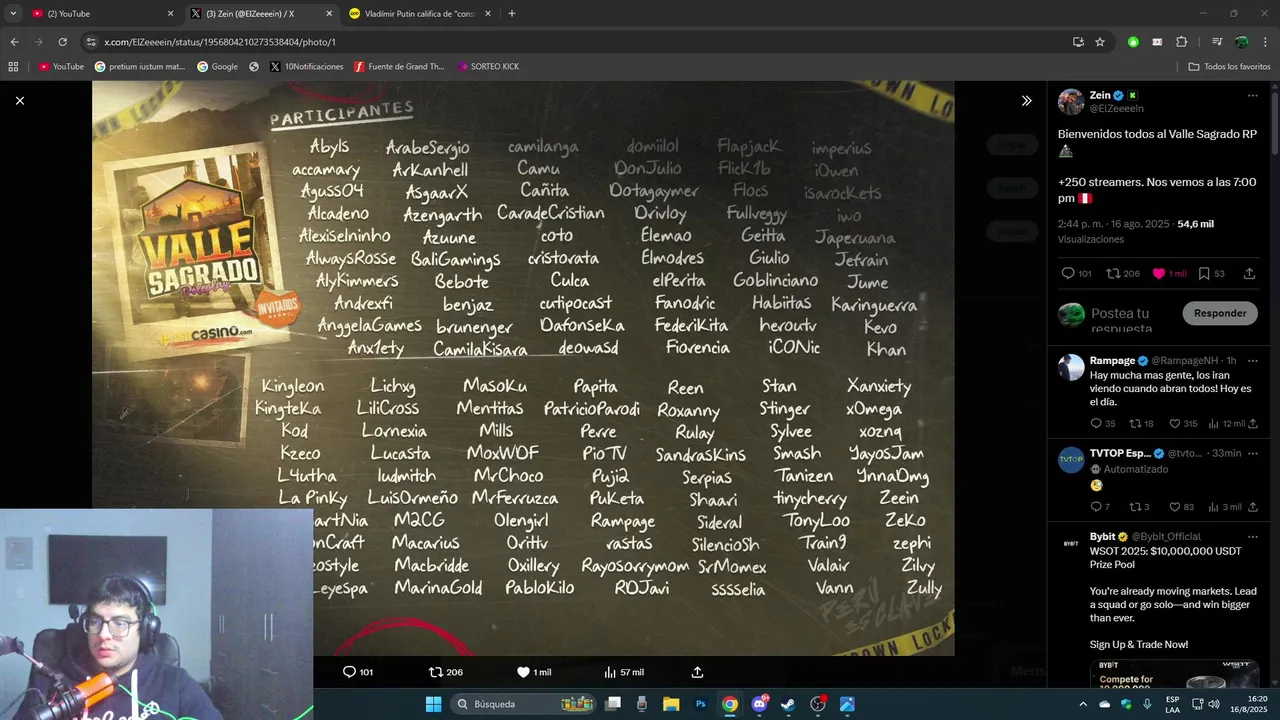Screen dimensions: 1280x720
Task: Open Rampage profile name link
Action: point(1112,360)
